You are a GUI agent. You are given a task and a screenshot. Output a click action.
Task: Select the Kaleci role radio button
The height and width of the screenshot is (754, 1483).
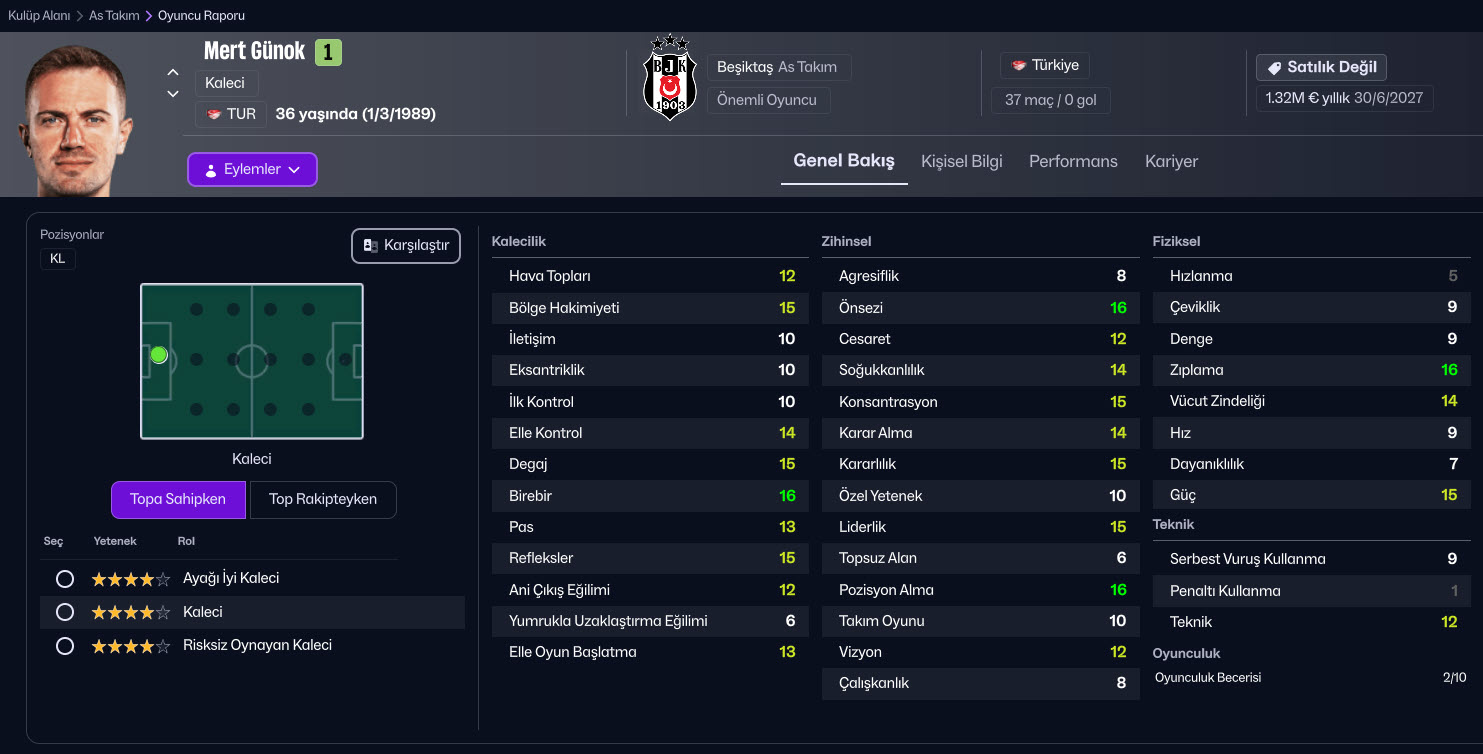coord(65,612)
